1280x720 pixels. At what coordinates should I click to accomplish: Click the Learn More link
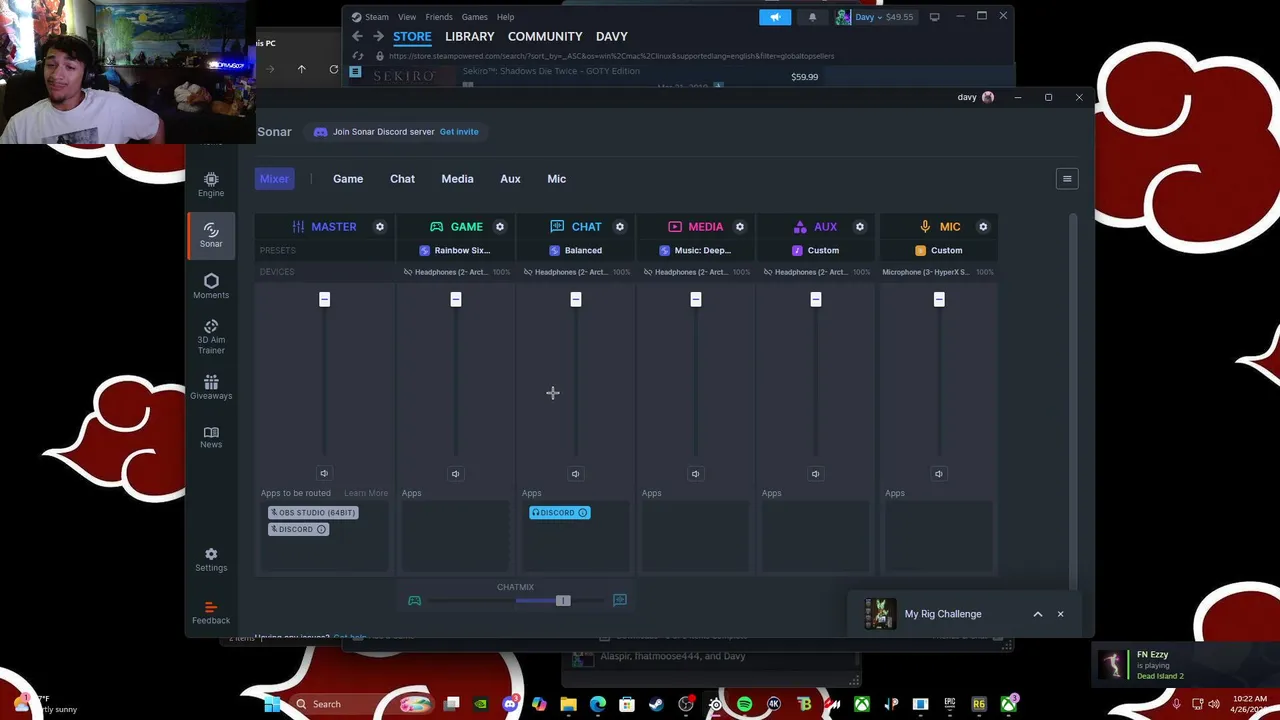366,493
